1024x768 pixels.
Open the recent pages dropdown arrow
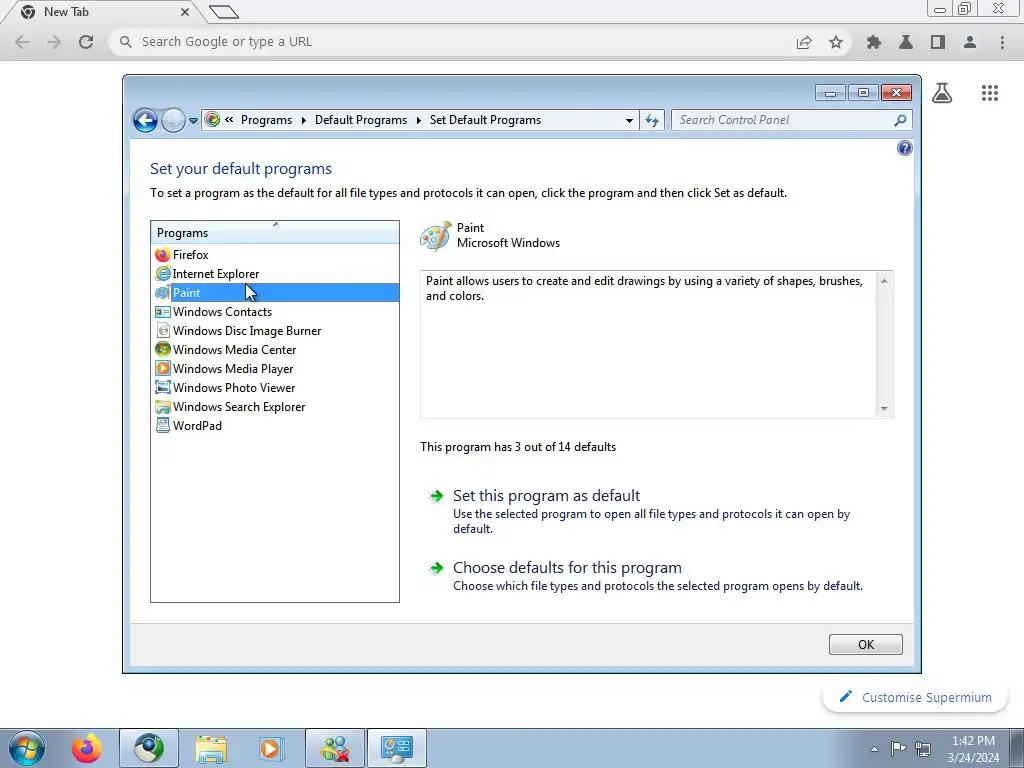tap(193, 121)
